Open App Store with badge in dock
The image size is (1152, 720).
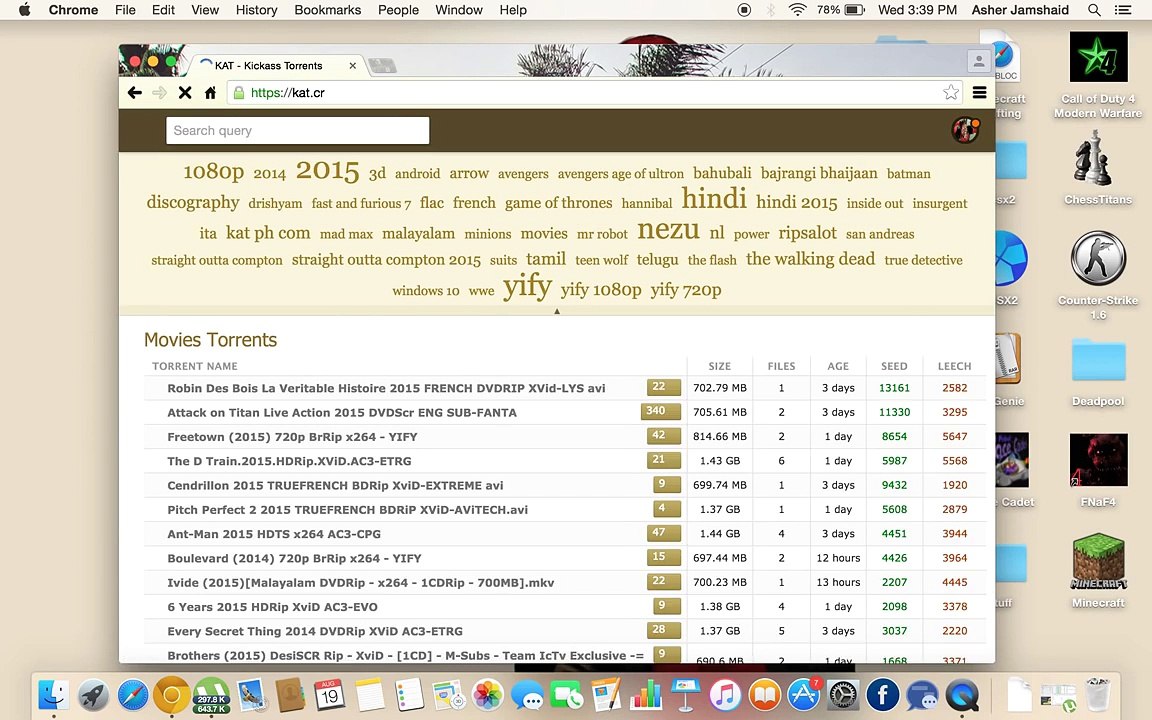click(x=804, y=694)
